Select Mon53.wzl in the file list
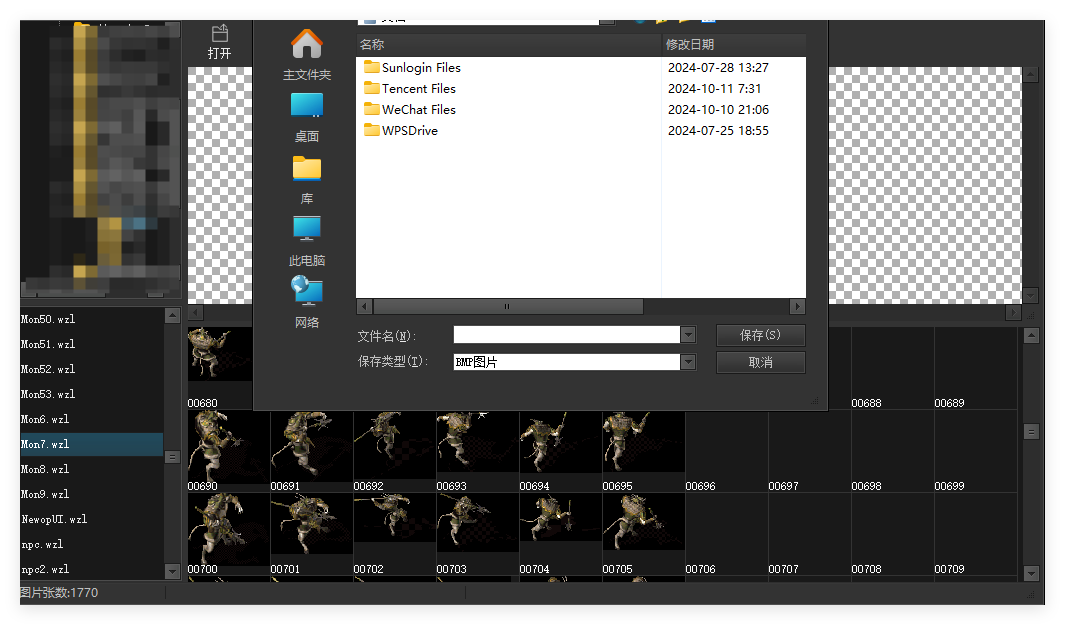Image resolution: width=1065 pixels, height=625 pixels. point(92,395)
